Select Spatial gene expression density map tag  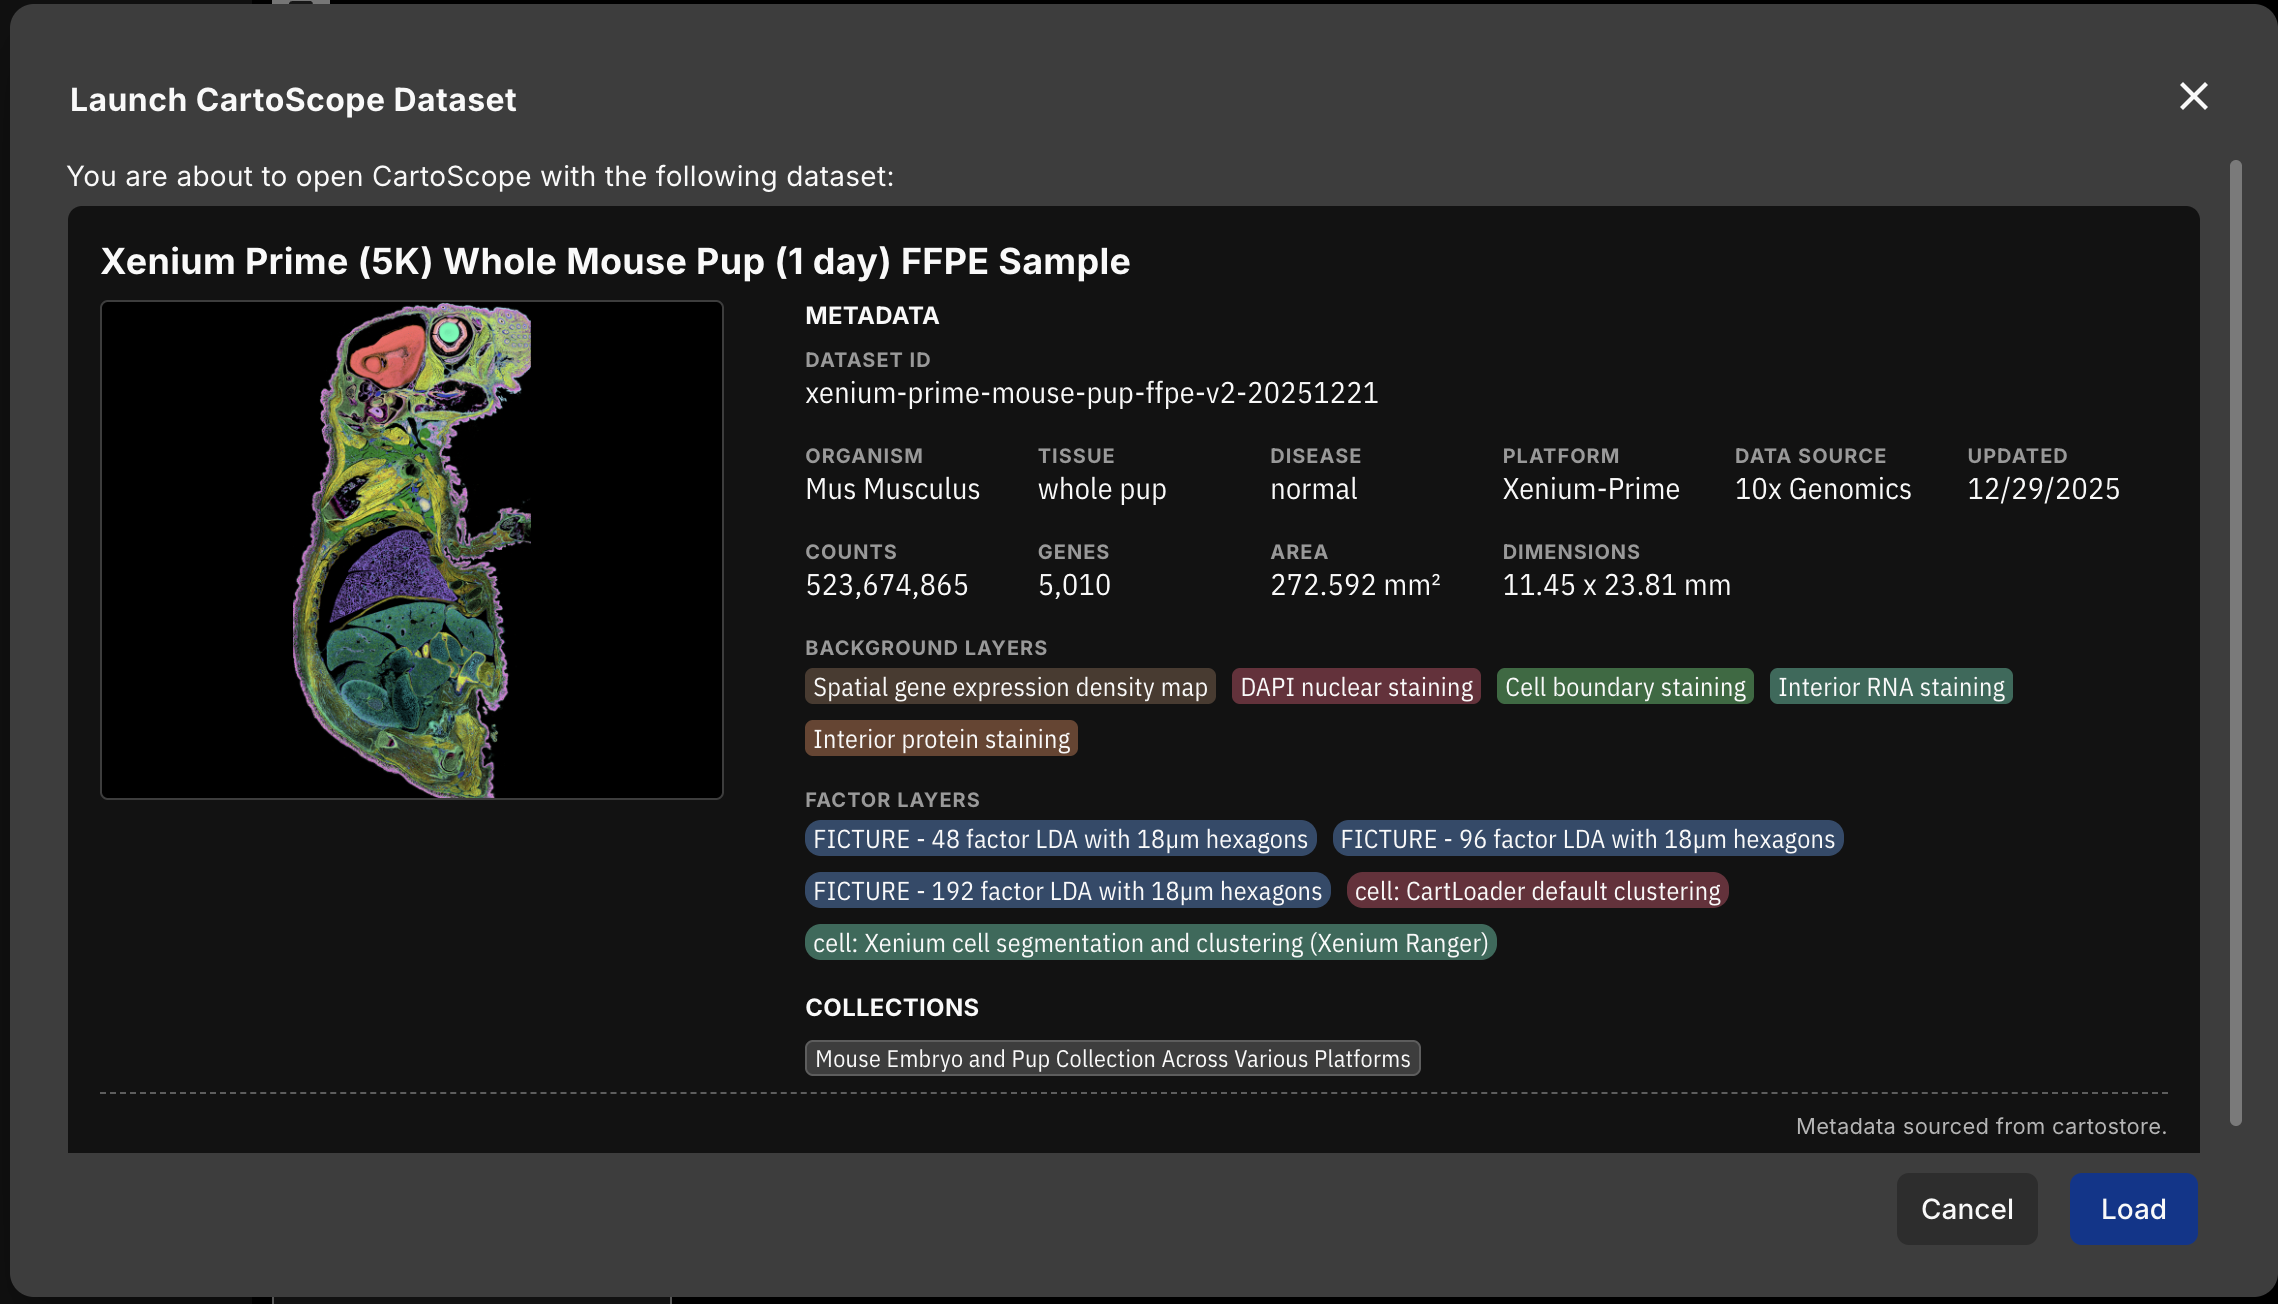pos(1010,687)
